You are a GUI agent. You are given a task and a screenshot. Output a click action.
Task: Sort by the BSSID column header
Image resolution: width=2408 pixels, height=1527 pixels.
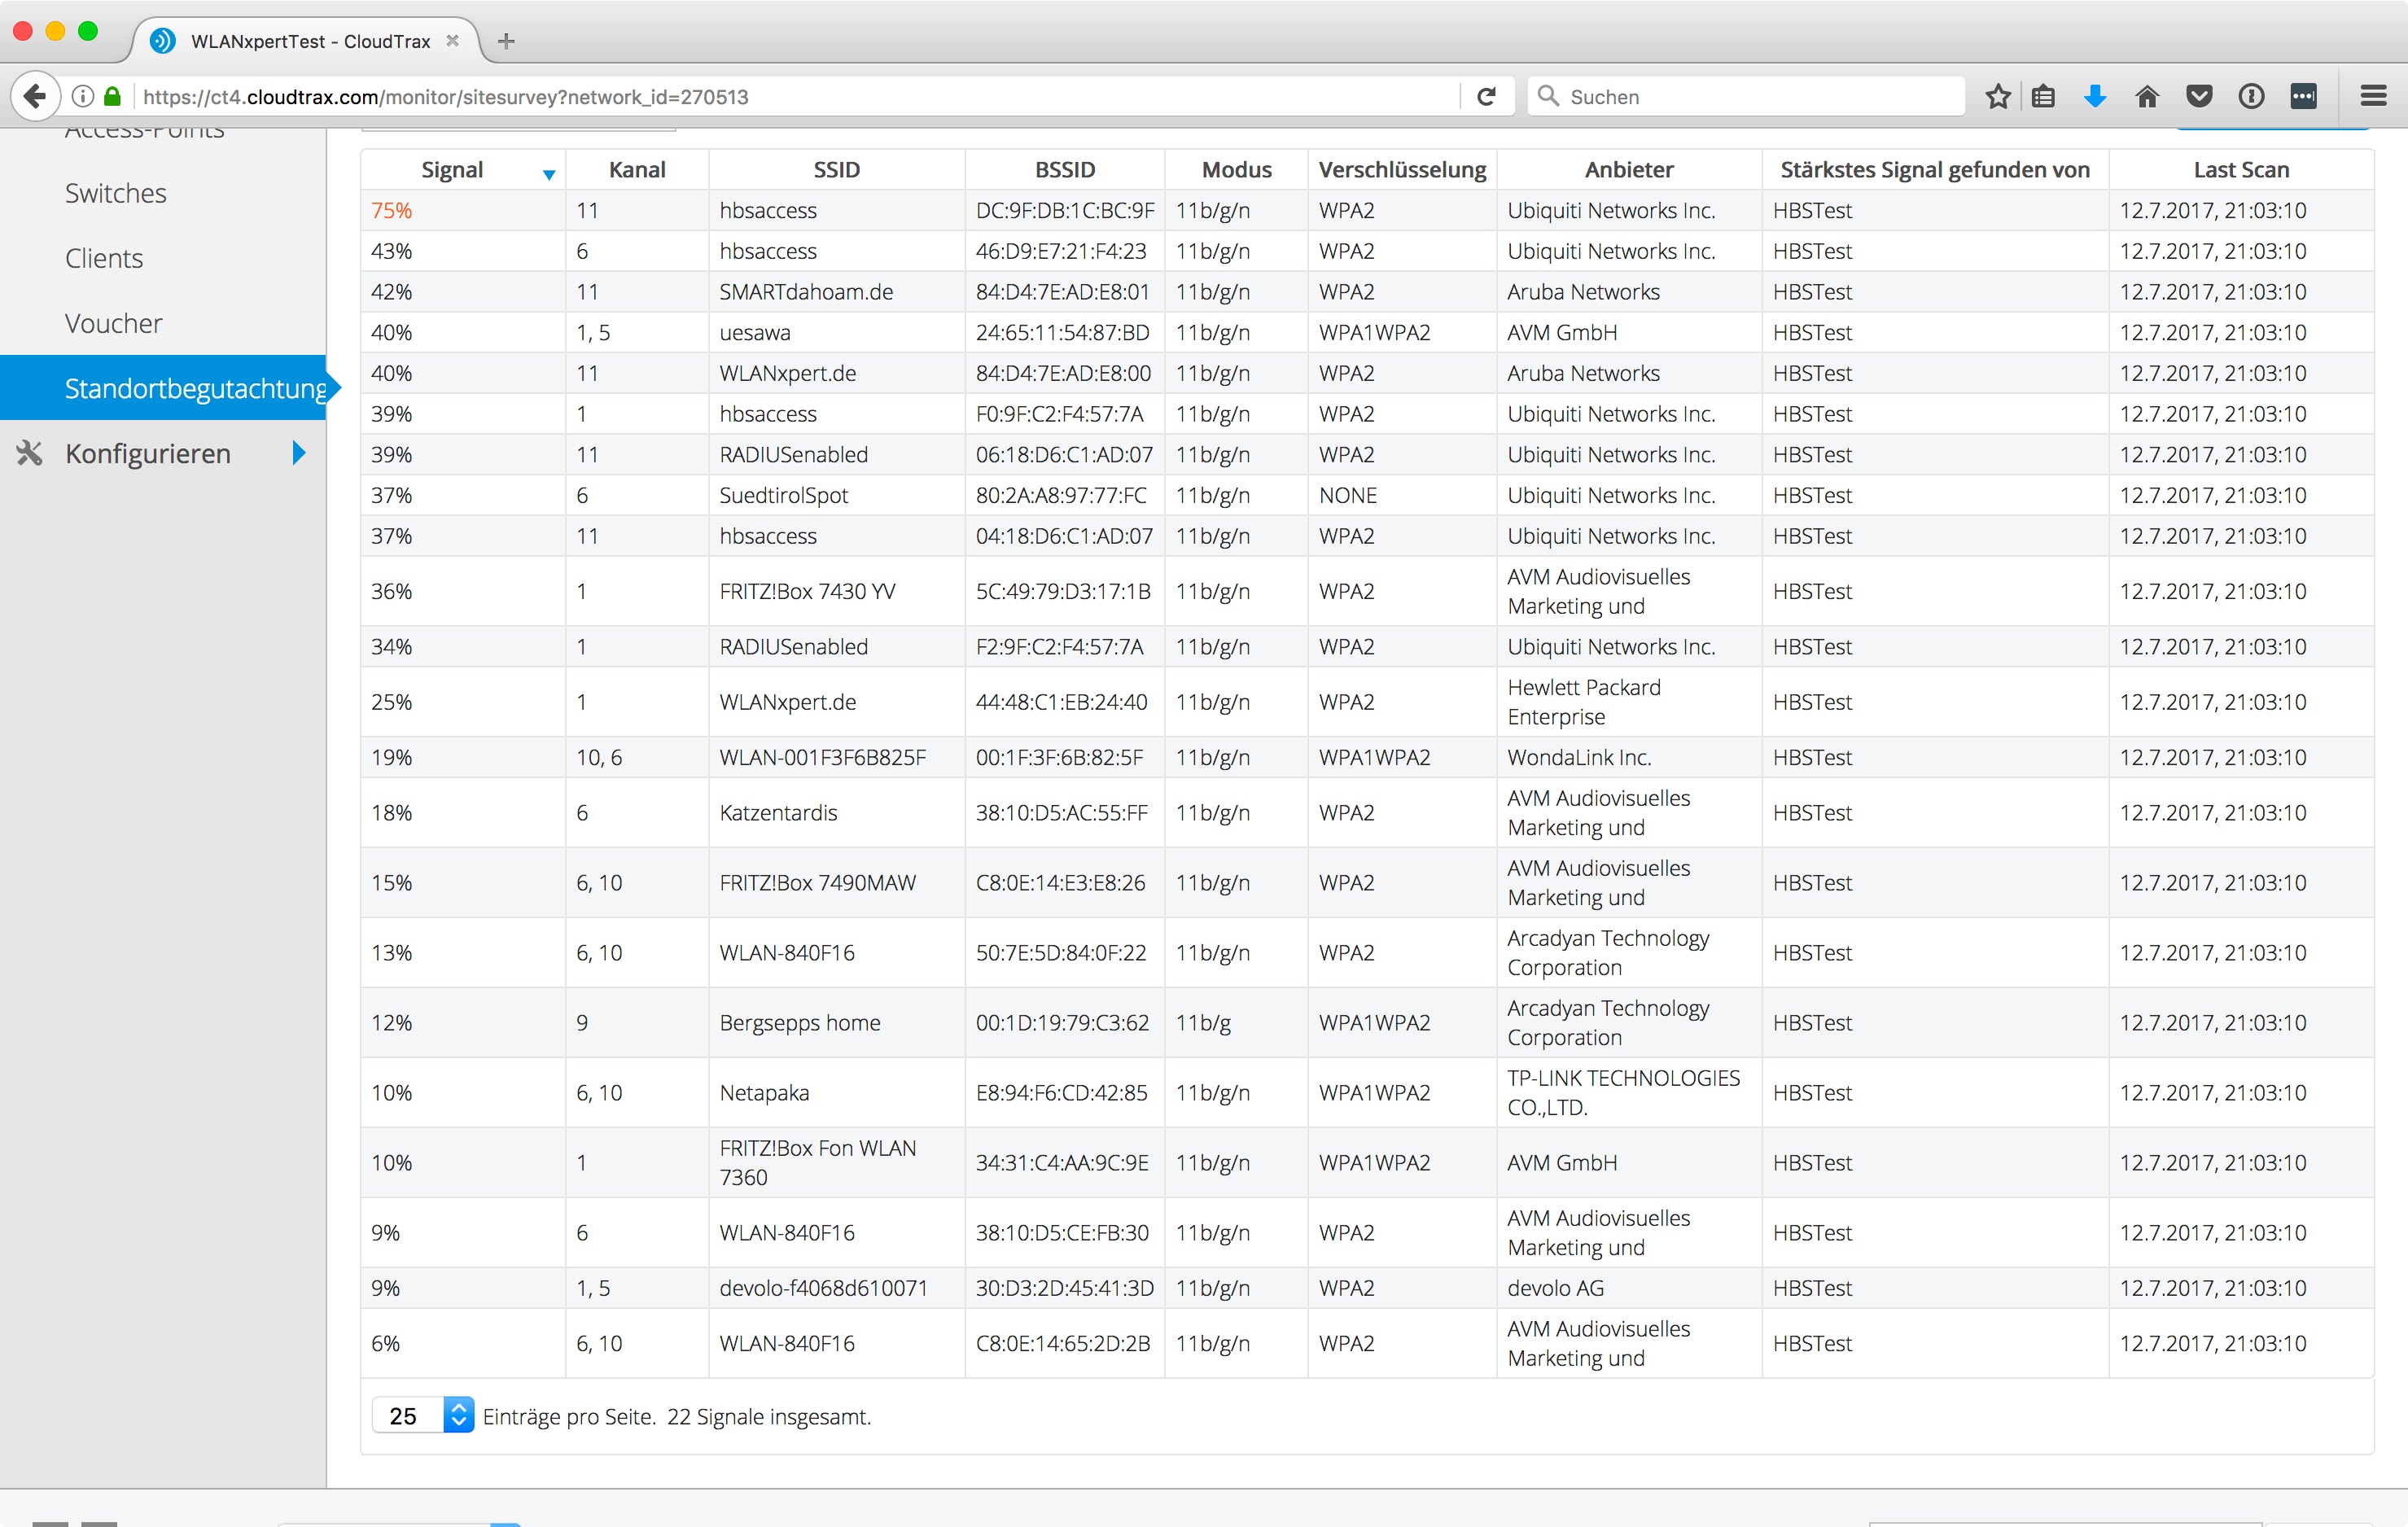click(1065, 169)
